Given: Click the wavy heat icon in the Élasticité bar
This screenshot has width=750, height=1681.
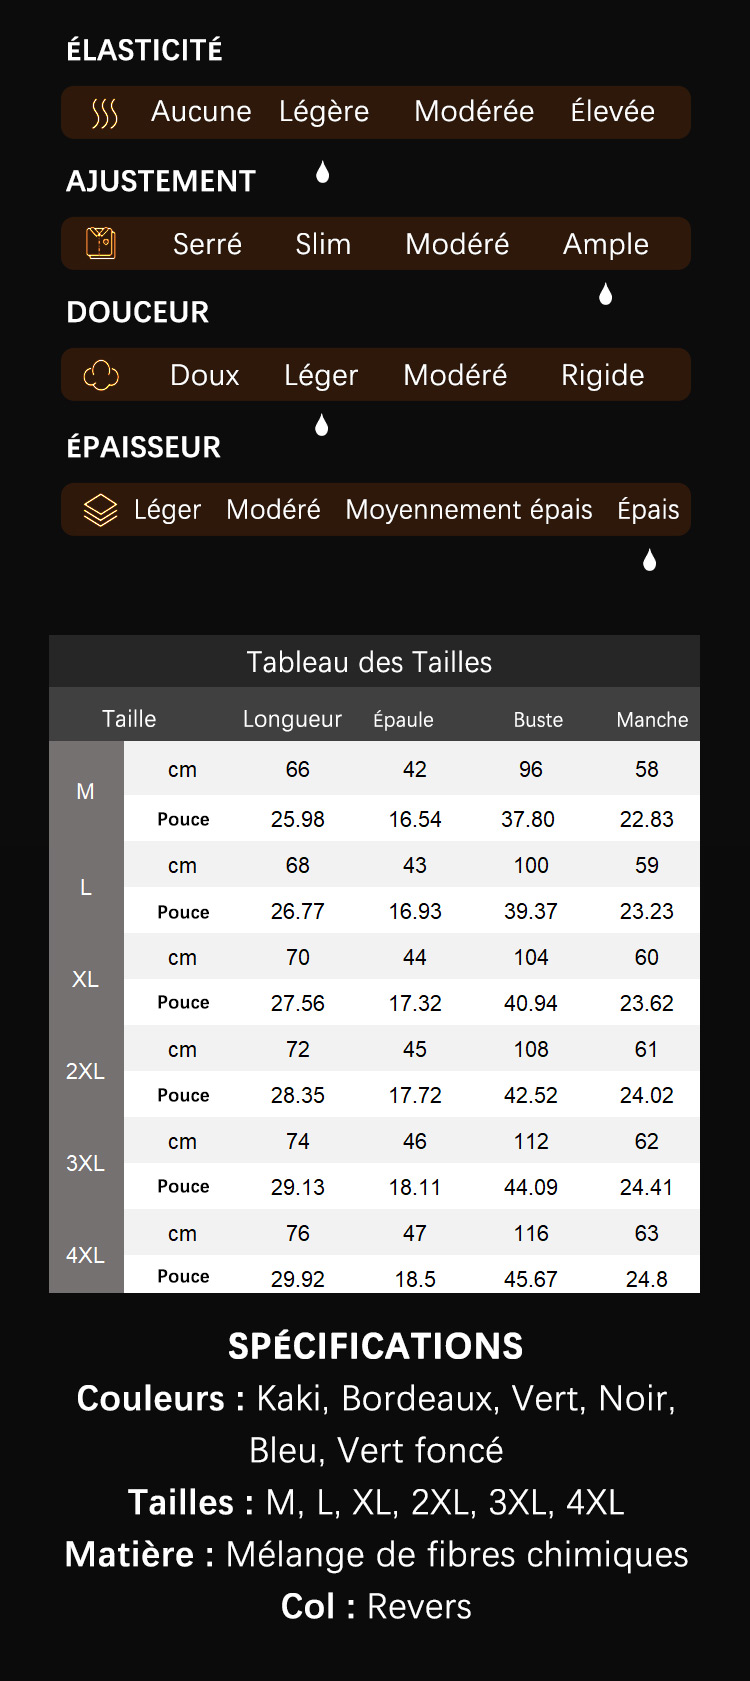Looking at the screenshot, I should [105, 113].
